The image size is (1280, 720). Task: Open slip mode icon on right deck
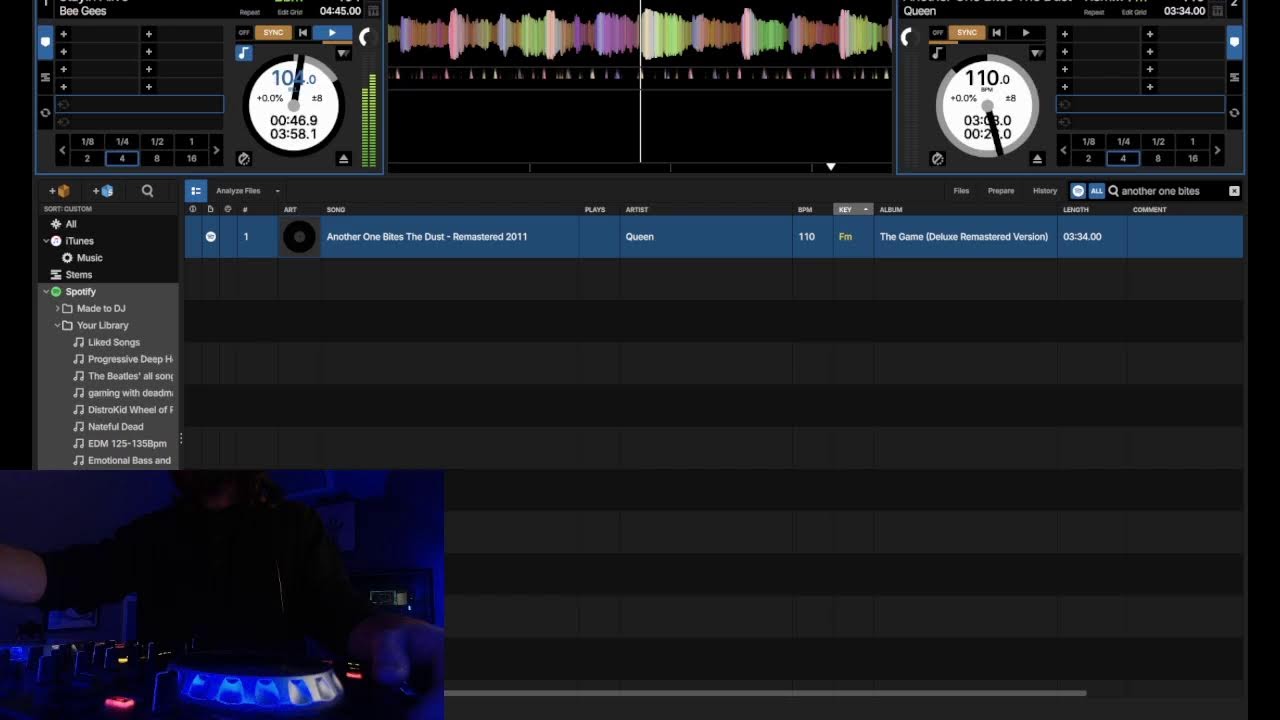click(x=937, y=159)
